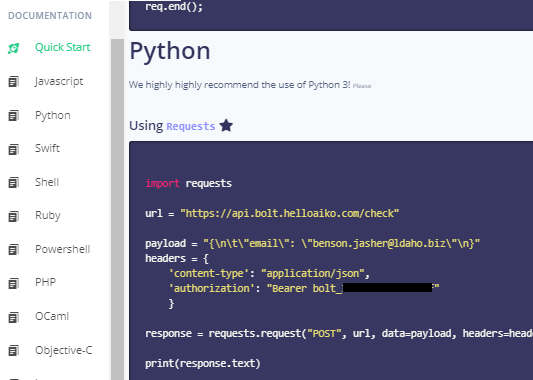
Task: Go to the OCaml examples
Action: [52, 316]
